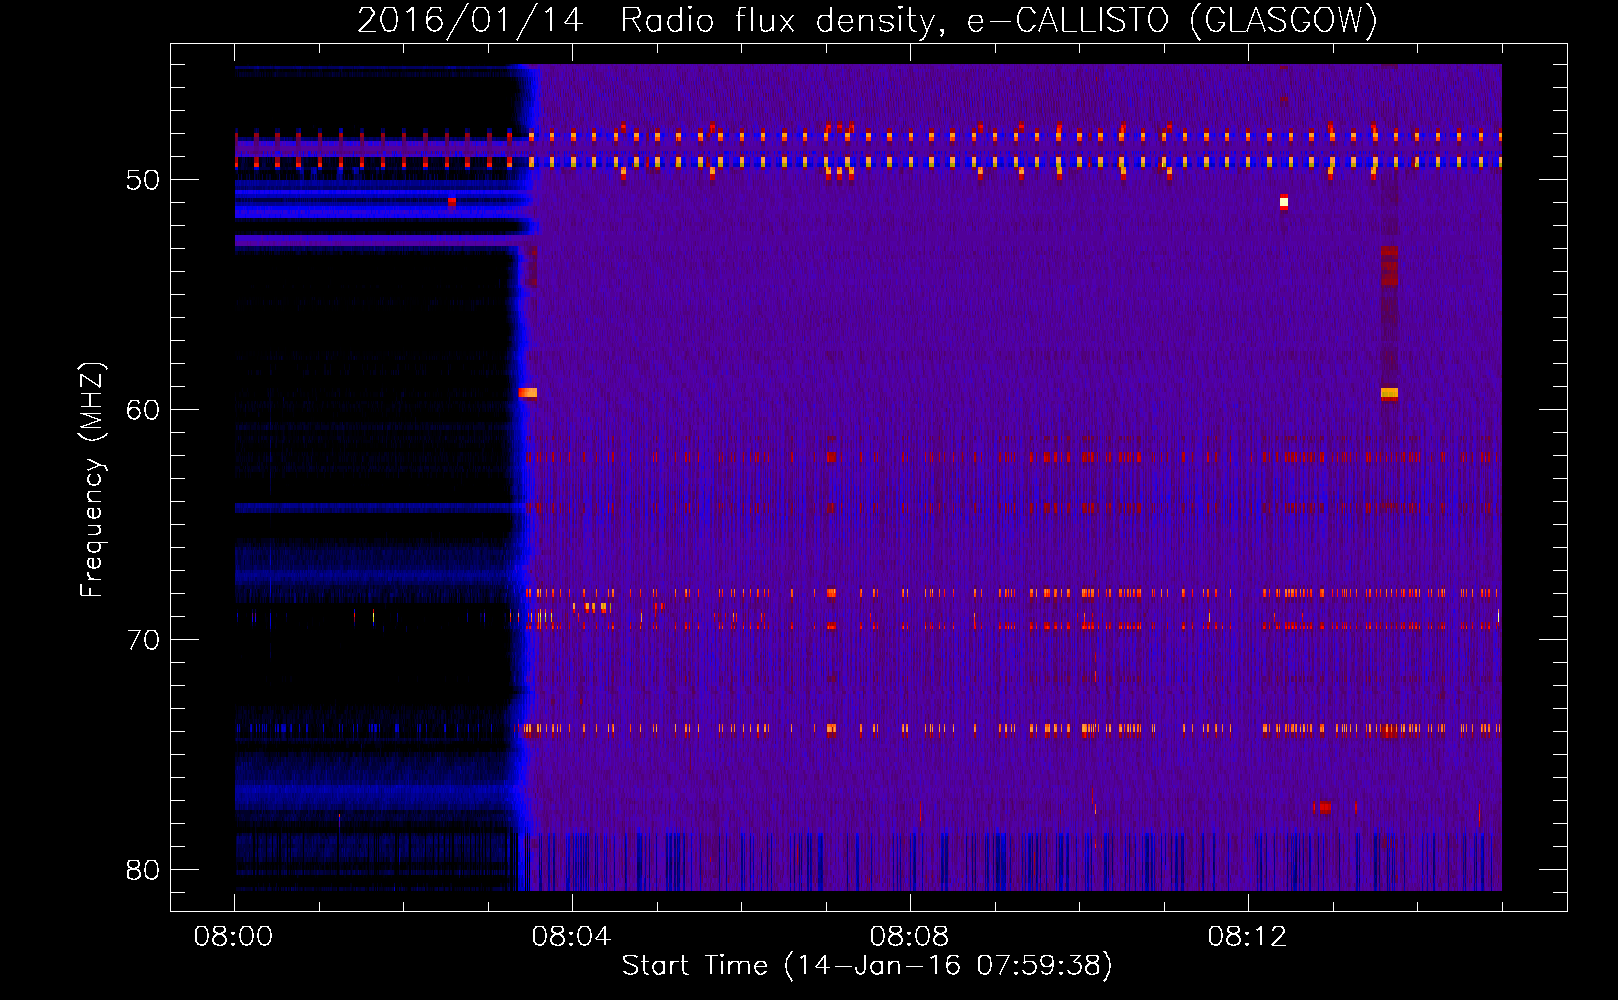Select the Frequency (MHZ) axis label
Screen dimensions: 1618x1000
pyautogui.click(x=92, y=480)
